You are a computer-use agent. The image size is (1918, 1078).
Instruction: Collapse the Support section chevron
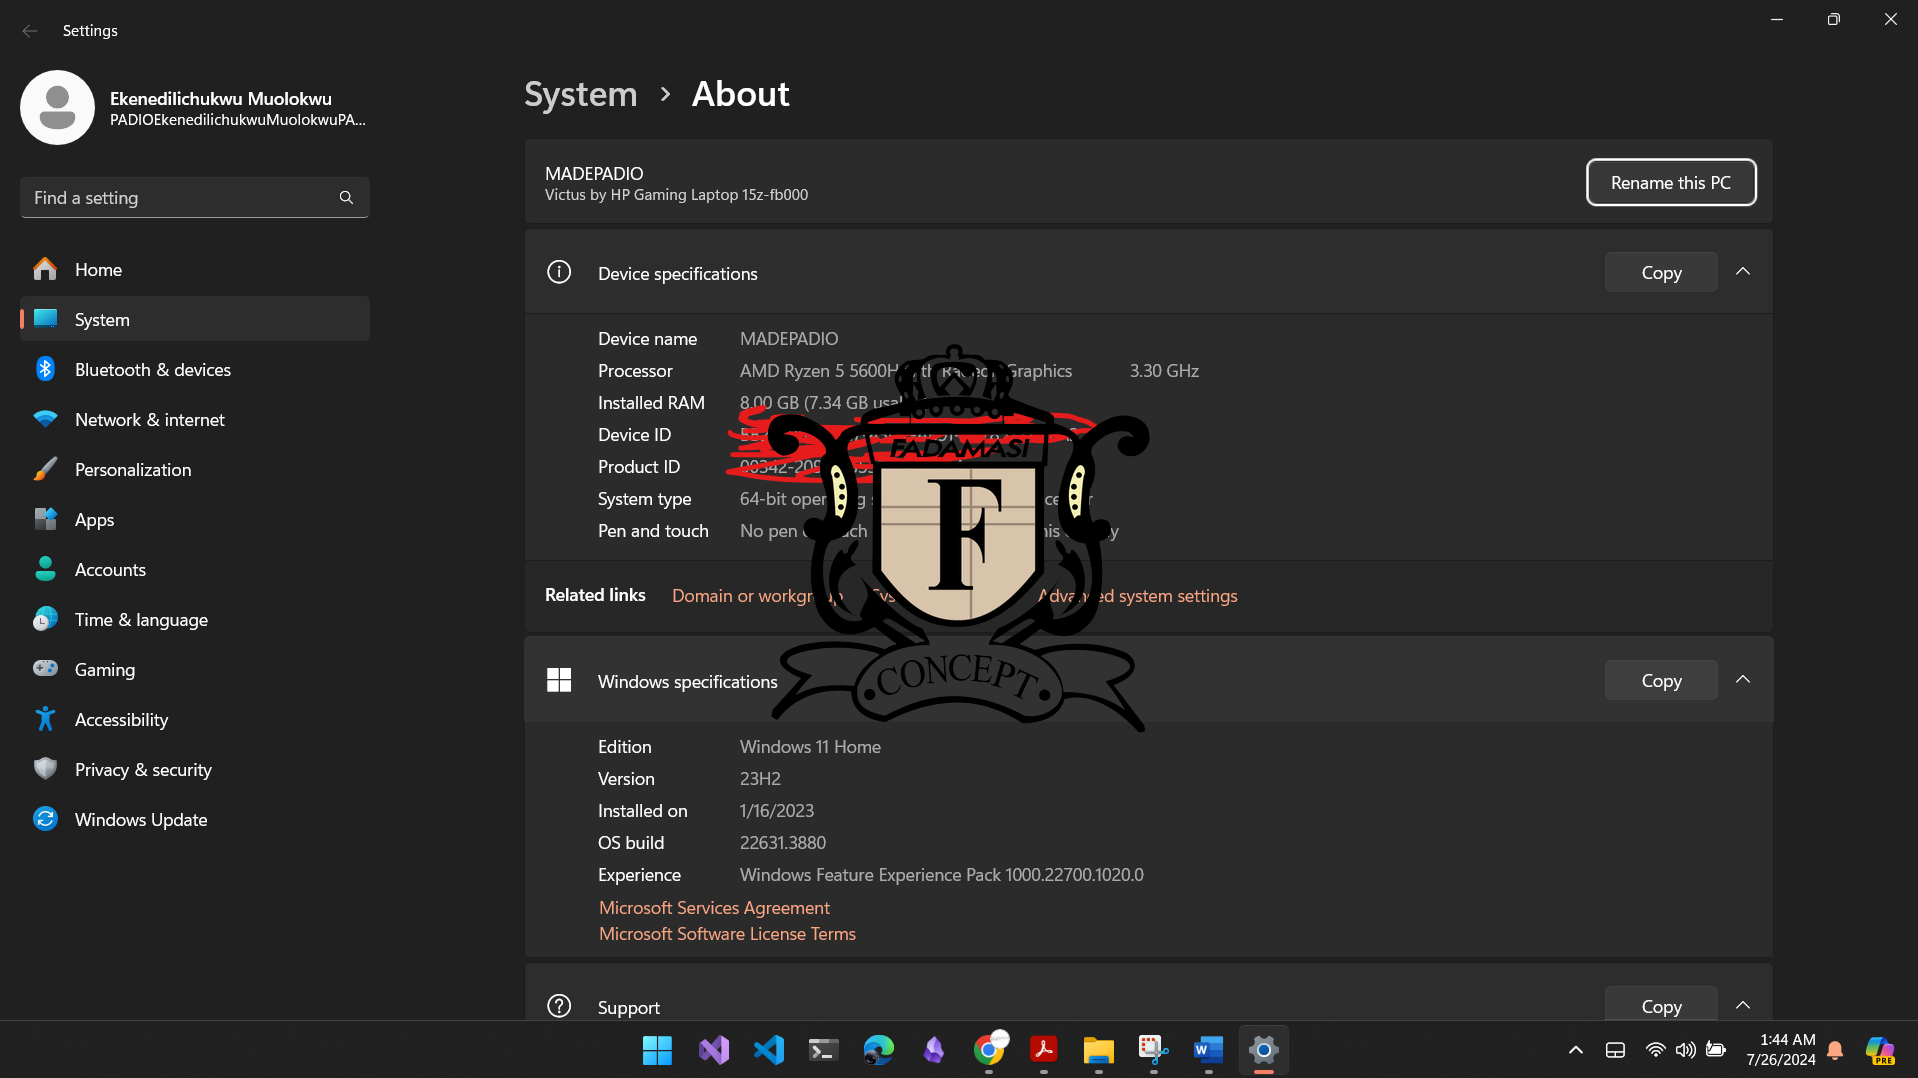click(x=1743, y=1005)
